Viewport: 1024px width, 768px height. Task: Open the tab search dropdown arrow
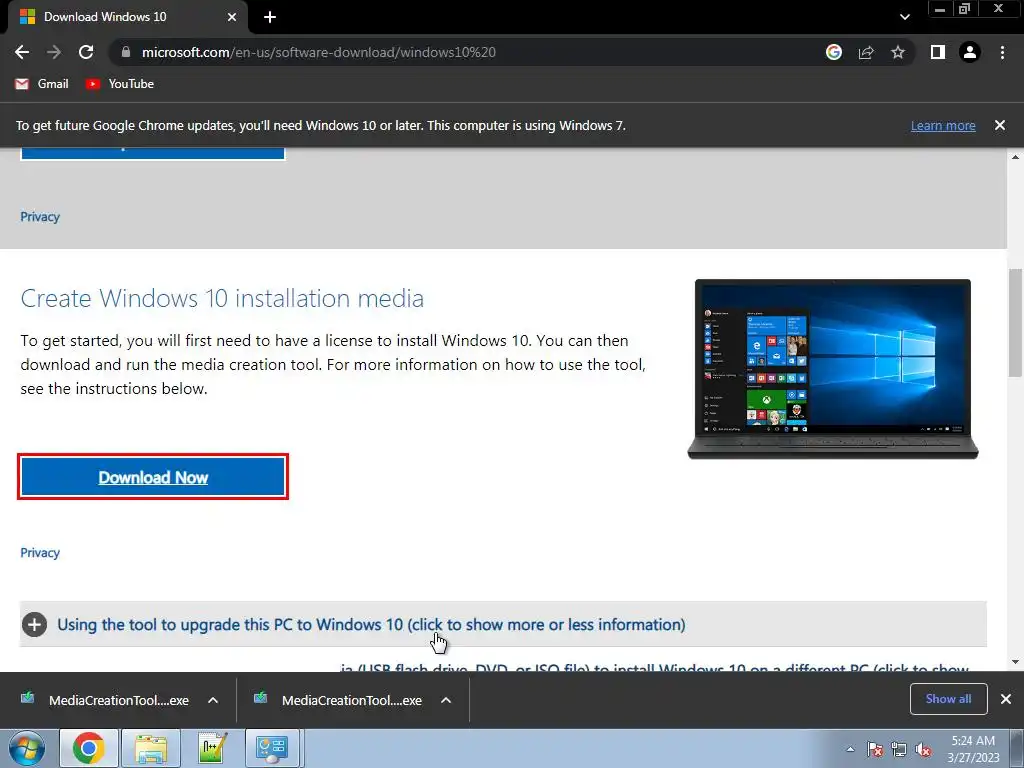click(904, 17)
